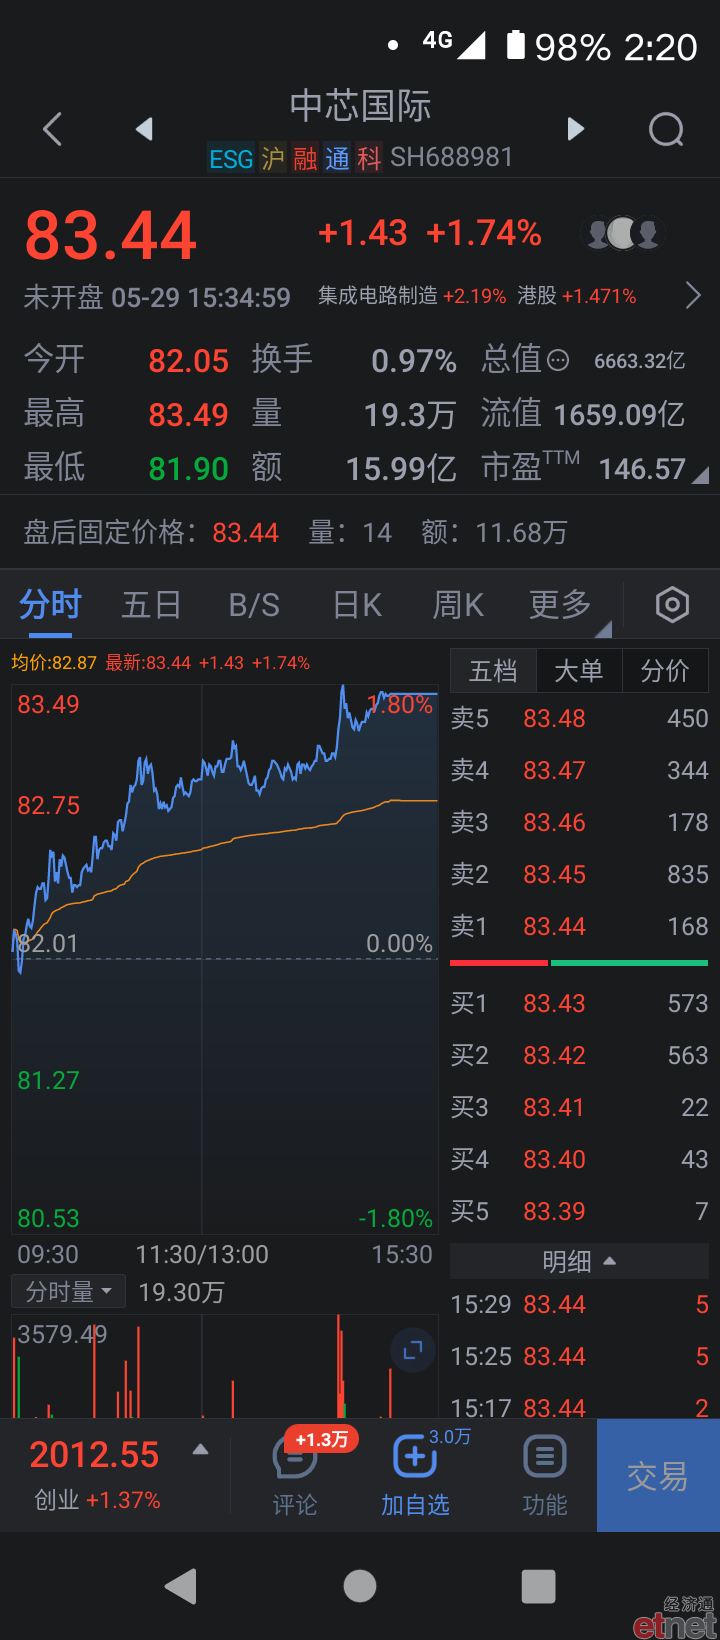Screen dimensions: 720x1640
Task: Tap the 融 margin tag
Action: click(305, 158)
